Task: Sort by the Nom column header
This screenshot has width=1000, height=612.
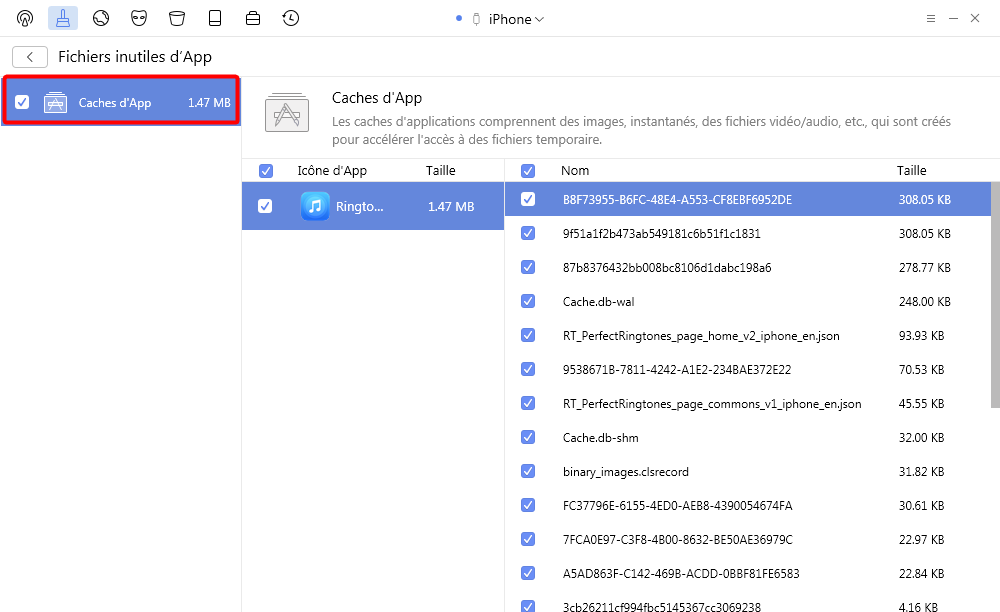Action: point(575,171)
